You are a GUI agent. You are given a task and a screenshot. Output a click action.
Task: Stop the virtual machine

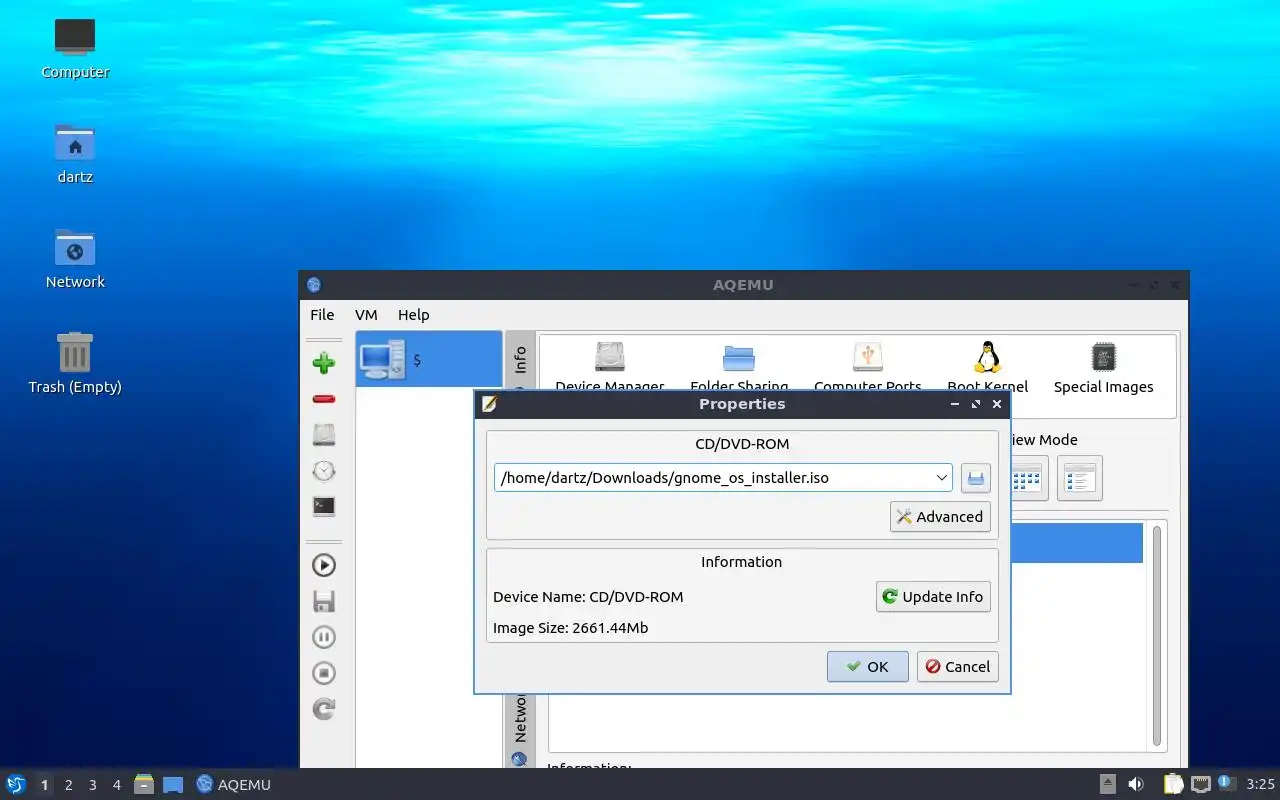pyautogui.click(x=323, y=673)
